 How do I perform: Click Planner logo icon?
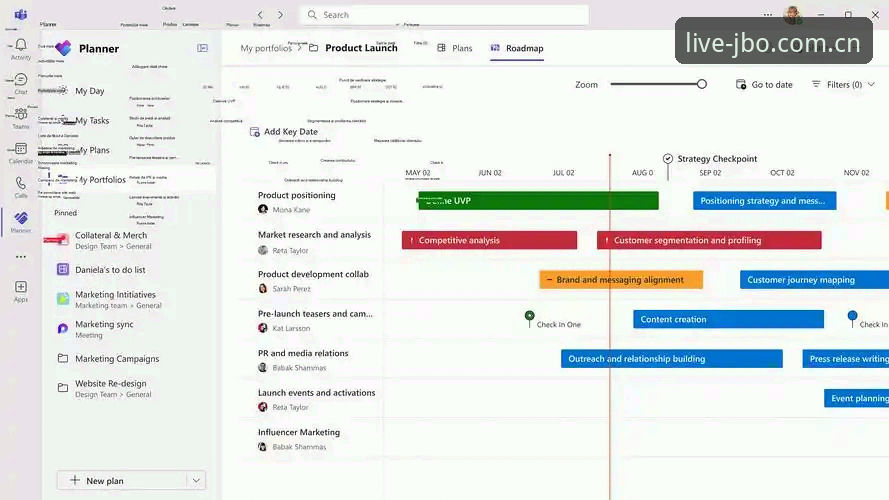[64, 48]
